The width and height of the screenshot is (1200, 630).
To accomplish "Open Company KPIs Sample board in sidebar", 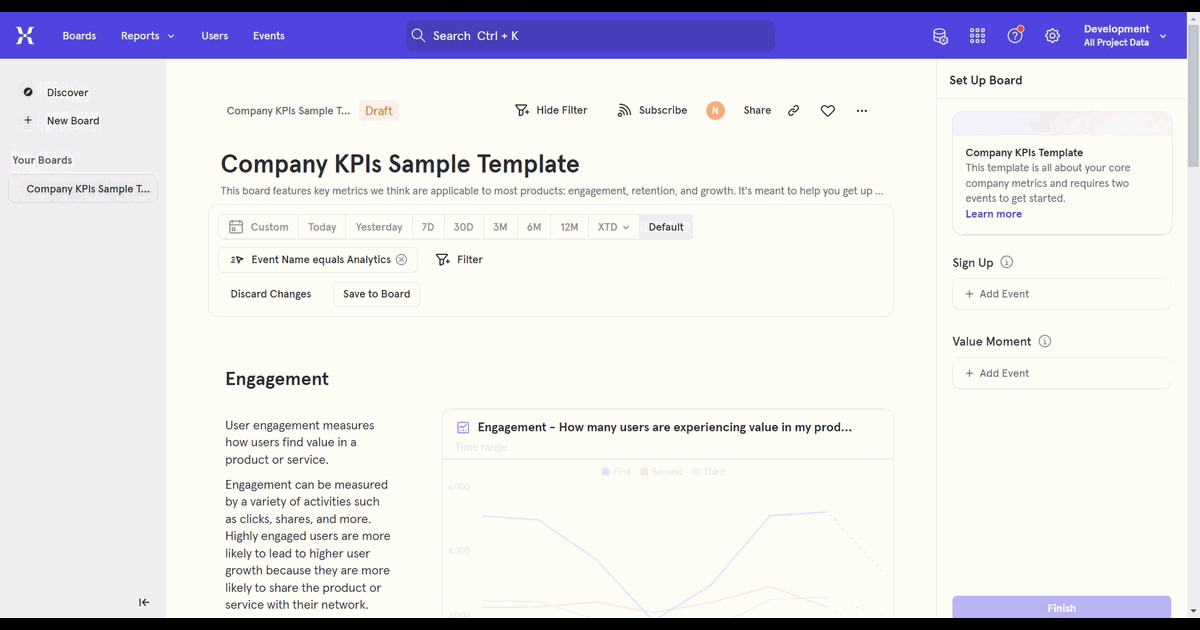I will (83, 189).
